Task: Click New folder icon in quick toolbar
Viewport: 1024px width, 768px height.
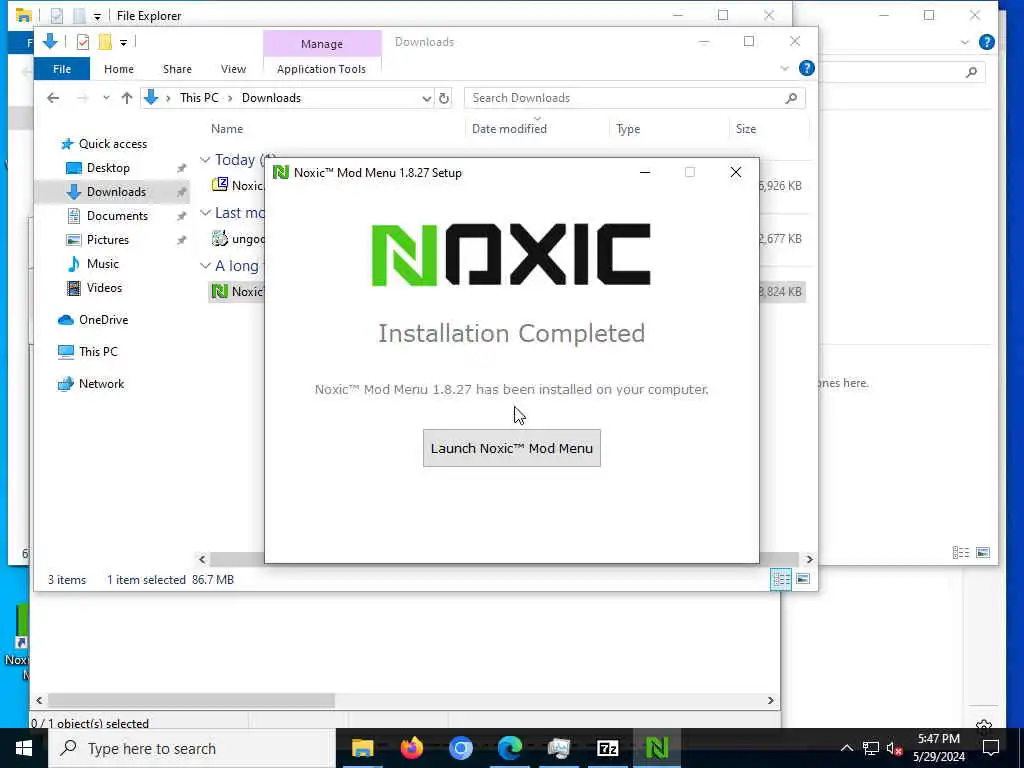Action: pyautogui.click(x=104, y=42)
